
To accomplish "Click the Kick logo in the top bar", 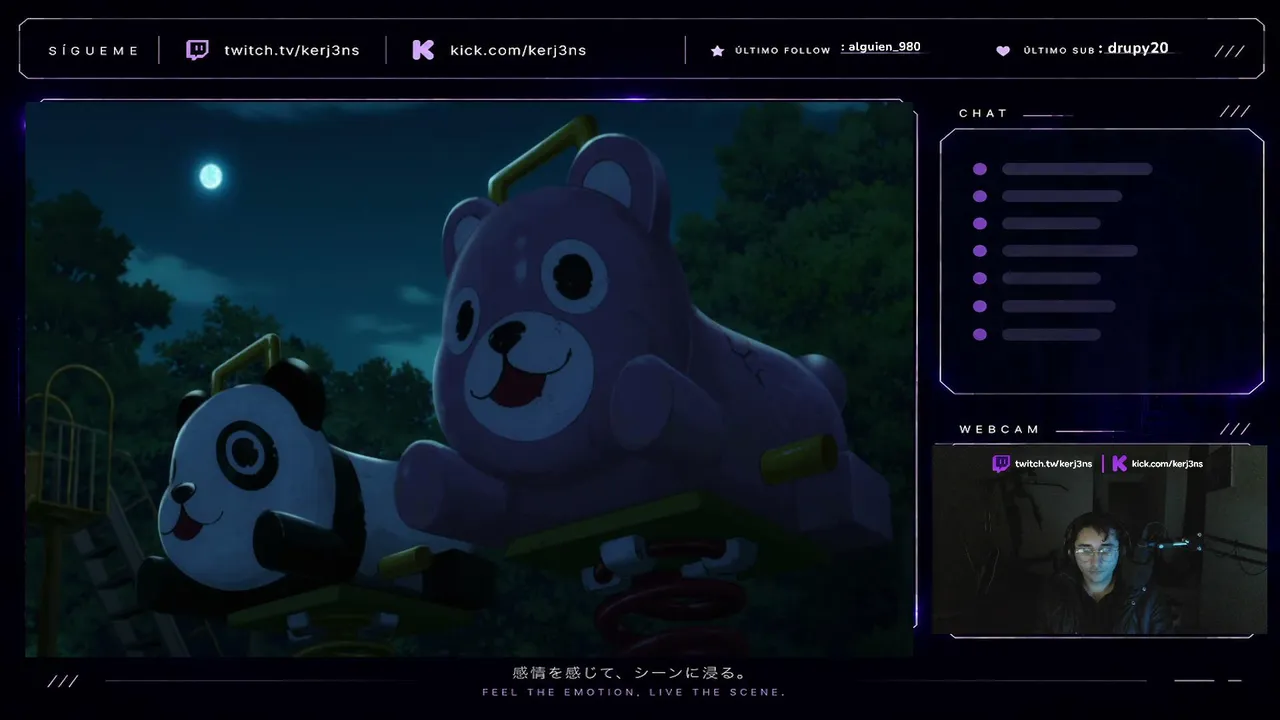I will [423, 50].
